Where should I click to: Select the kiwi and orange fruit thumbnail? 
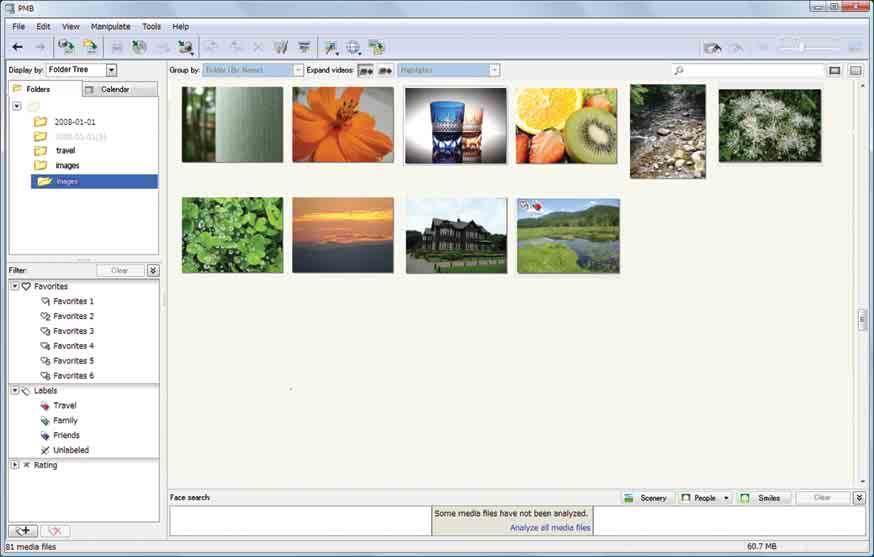point(566,125)
